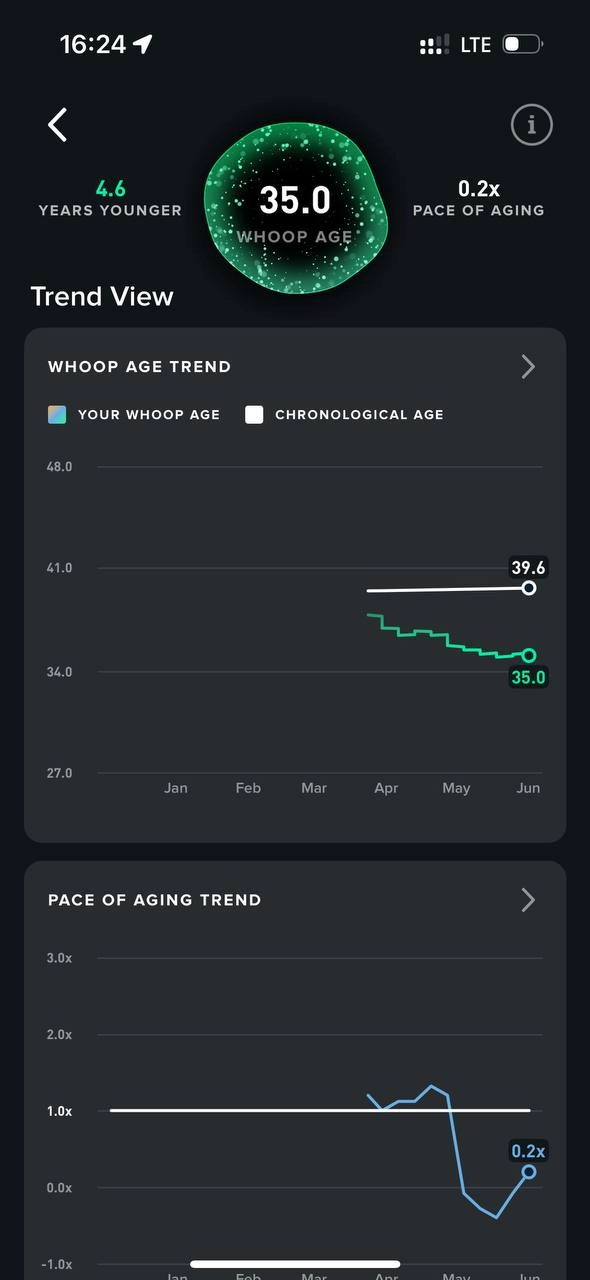Toggle the Chronological Age legend swatch

tap(254, 414)
